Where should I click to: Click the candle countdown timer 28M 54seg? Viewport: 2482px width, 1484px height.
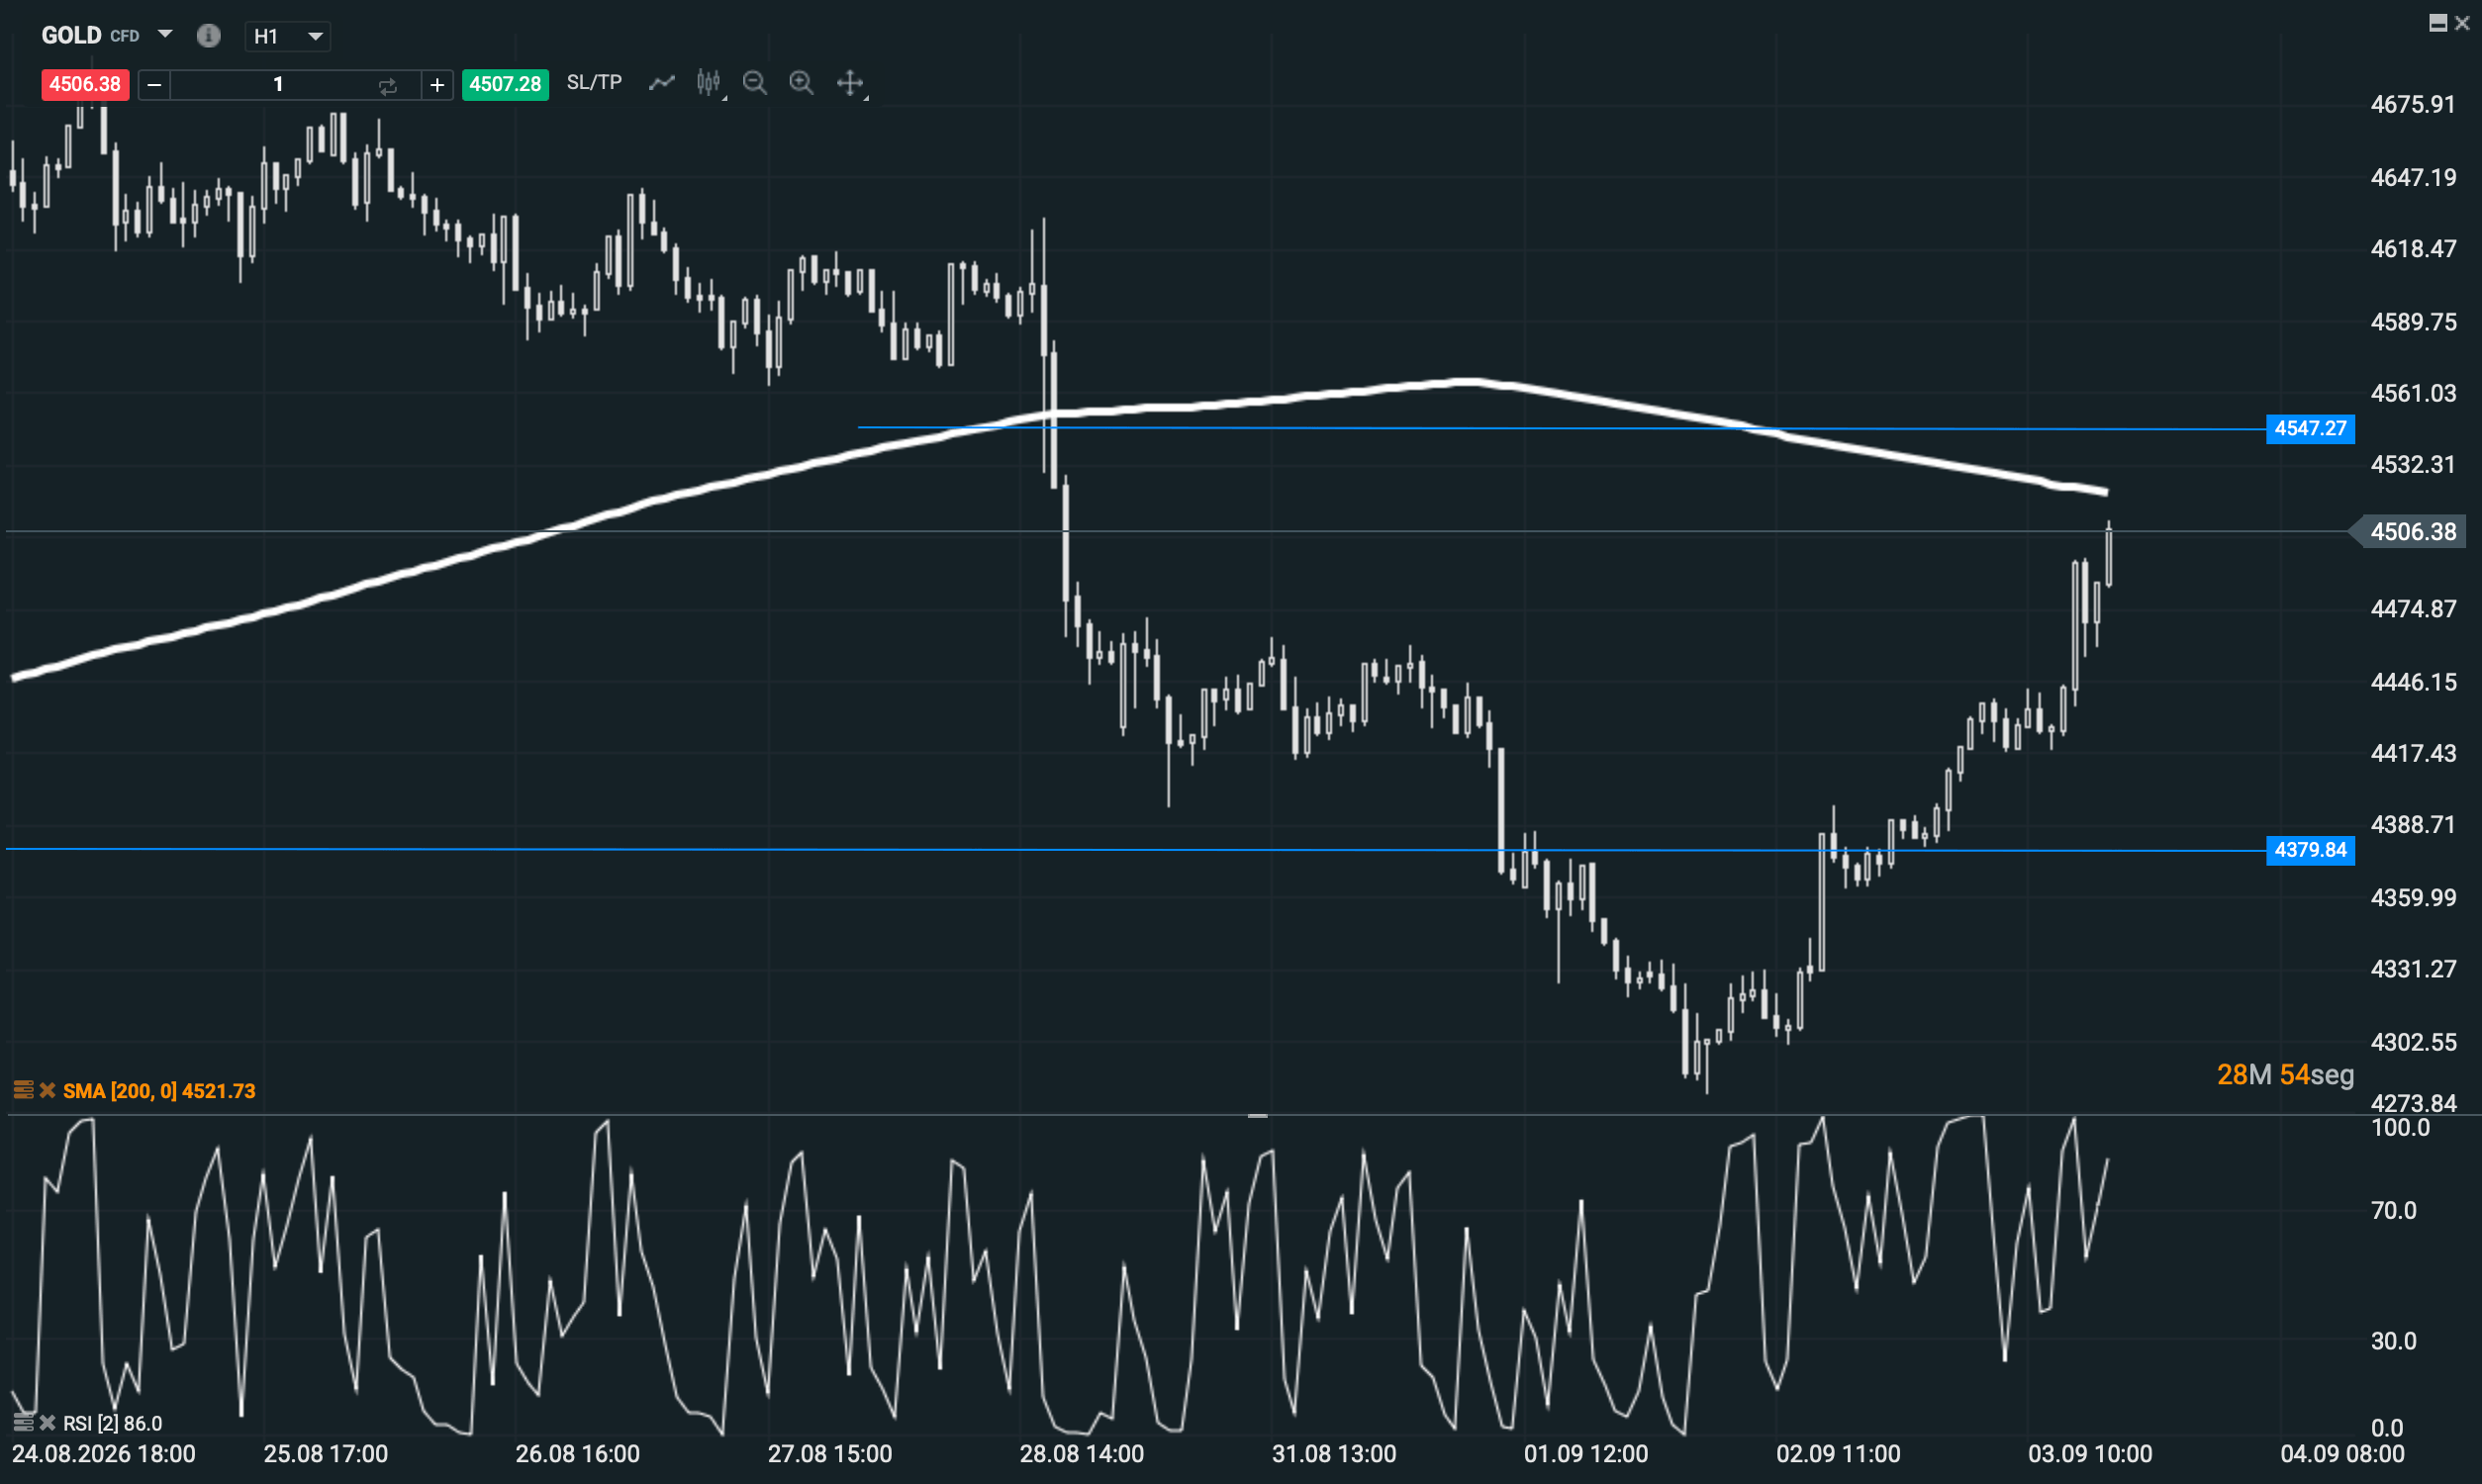pyautogui.click(x=2285, y=1075)
